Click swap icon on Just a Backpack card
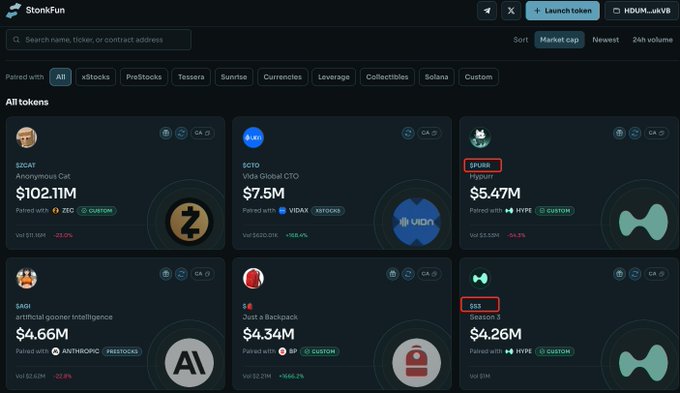680x393 pixels. (x=408, y=274)
